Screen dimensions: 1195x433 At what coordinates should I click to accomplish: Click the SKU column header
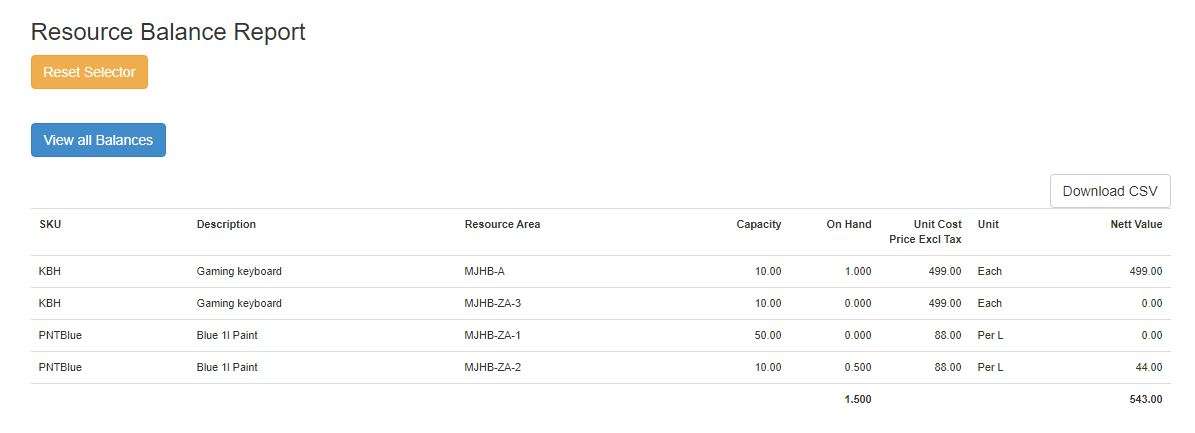click(50, 224)
